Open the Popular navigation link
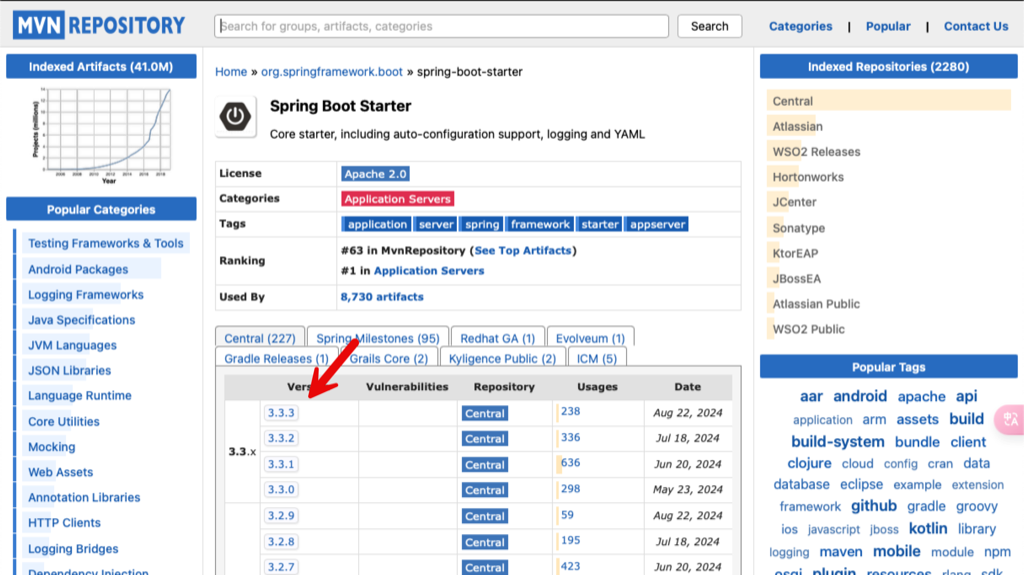Screen dimensions: 1024x575 tap(888, 26)
